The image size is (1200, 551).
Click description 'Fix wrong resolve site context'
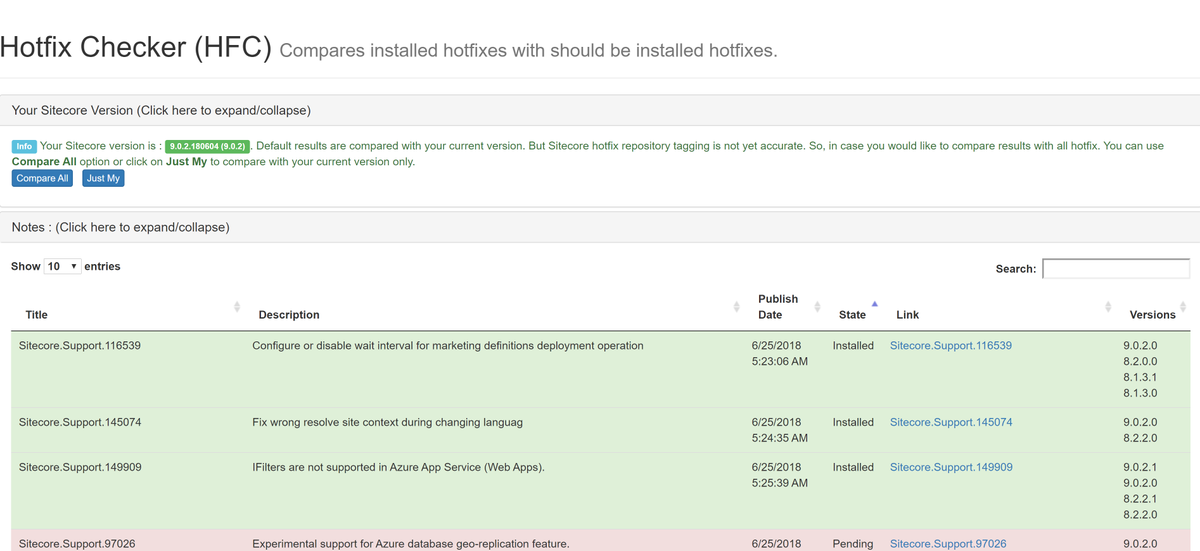[x=387, y=423]
